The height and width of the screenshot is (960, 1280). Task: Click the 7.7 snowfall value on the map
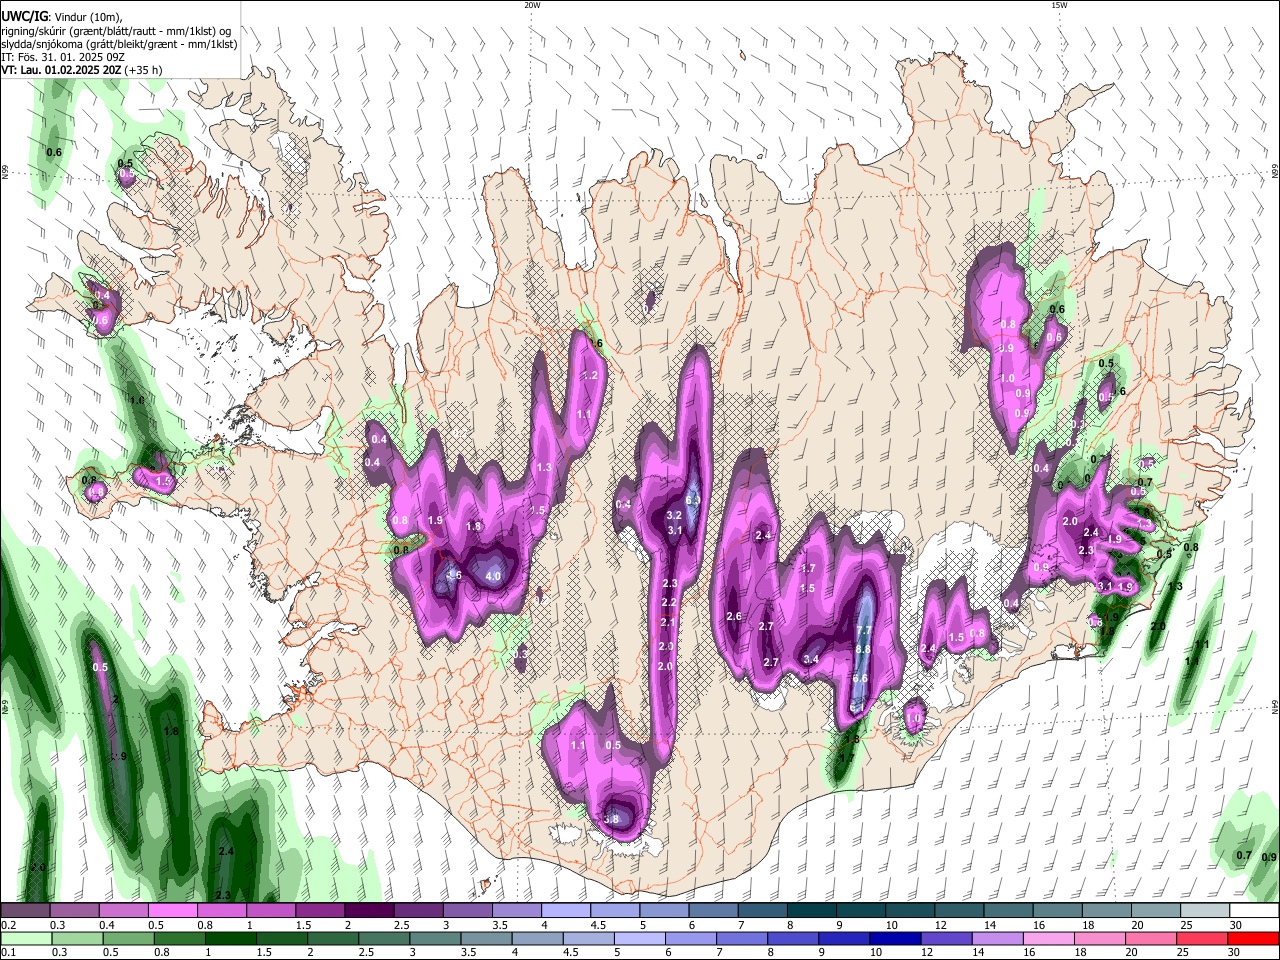[x=865, y=630]
